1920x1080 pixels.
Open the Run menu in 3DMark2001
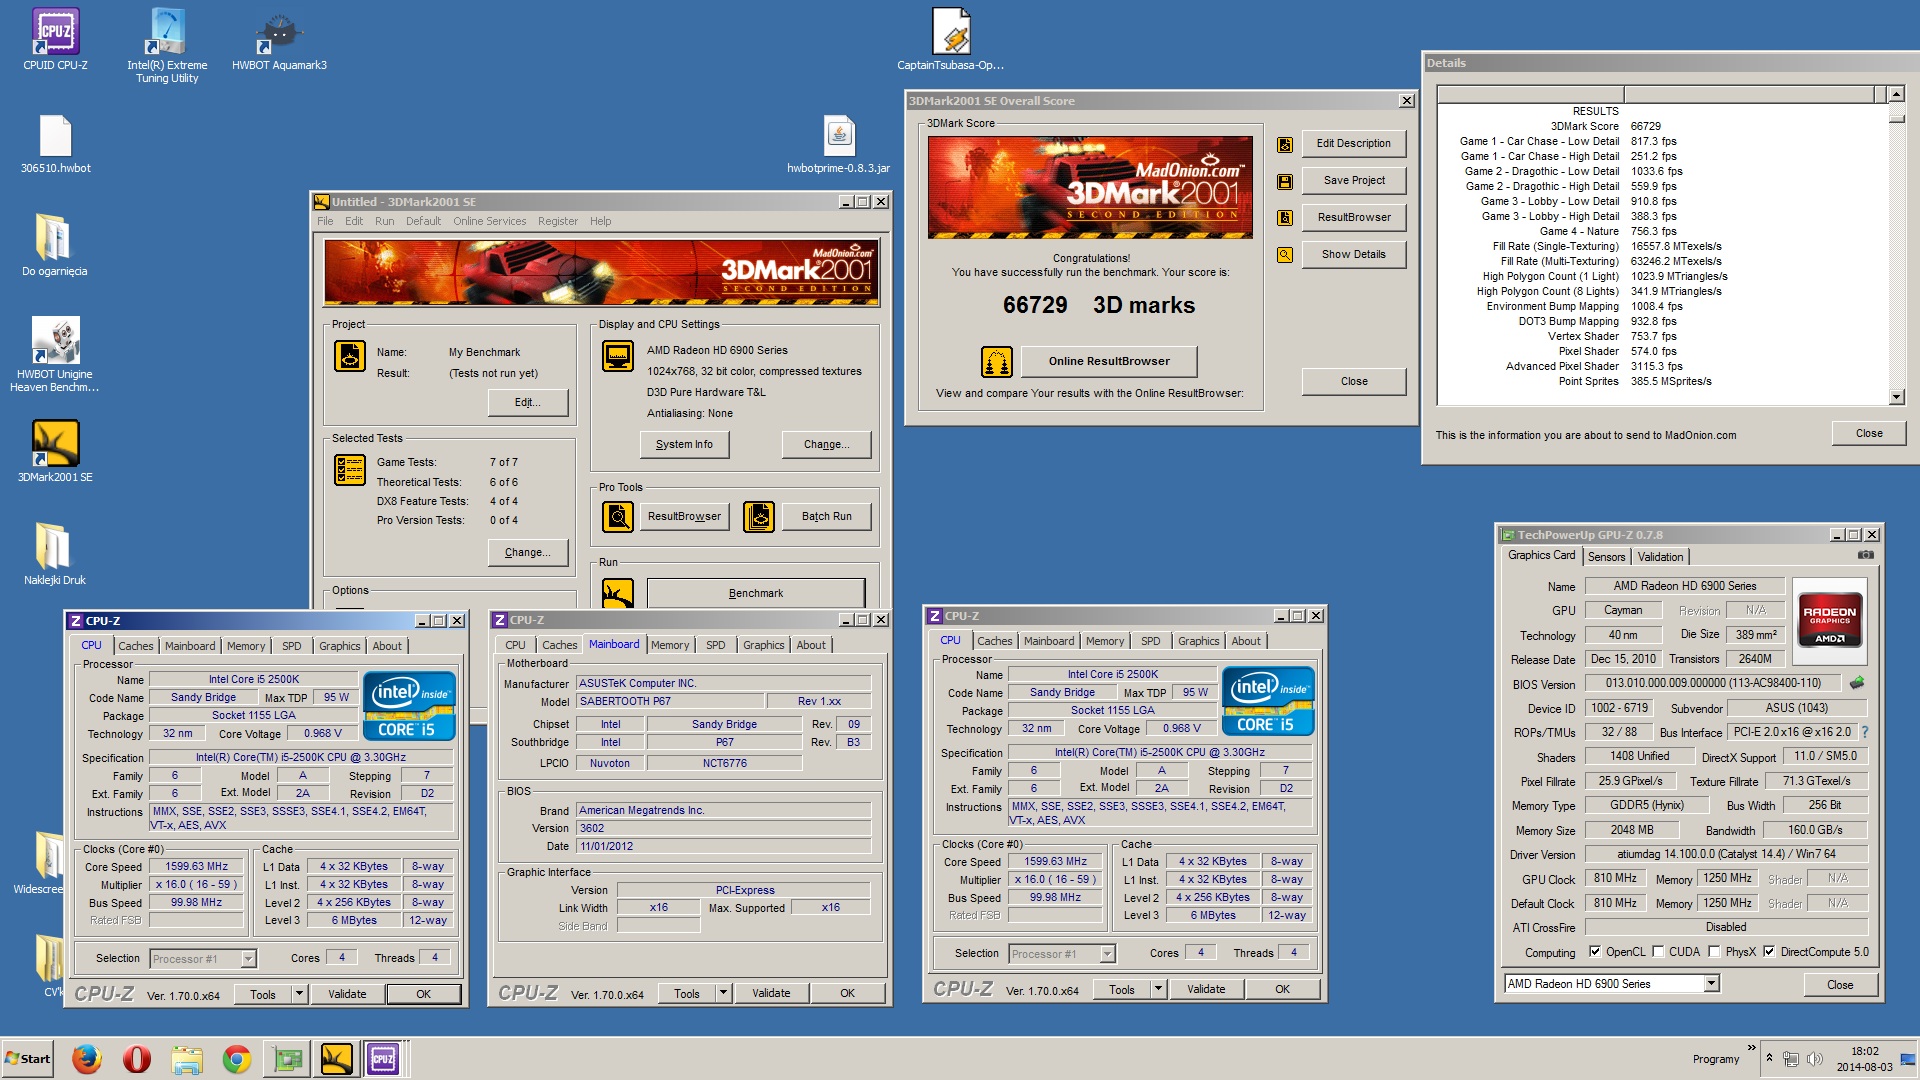384,221
